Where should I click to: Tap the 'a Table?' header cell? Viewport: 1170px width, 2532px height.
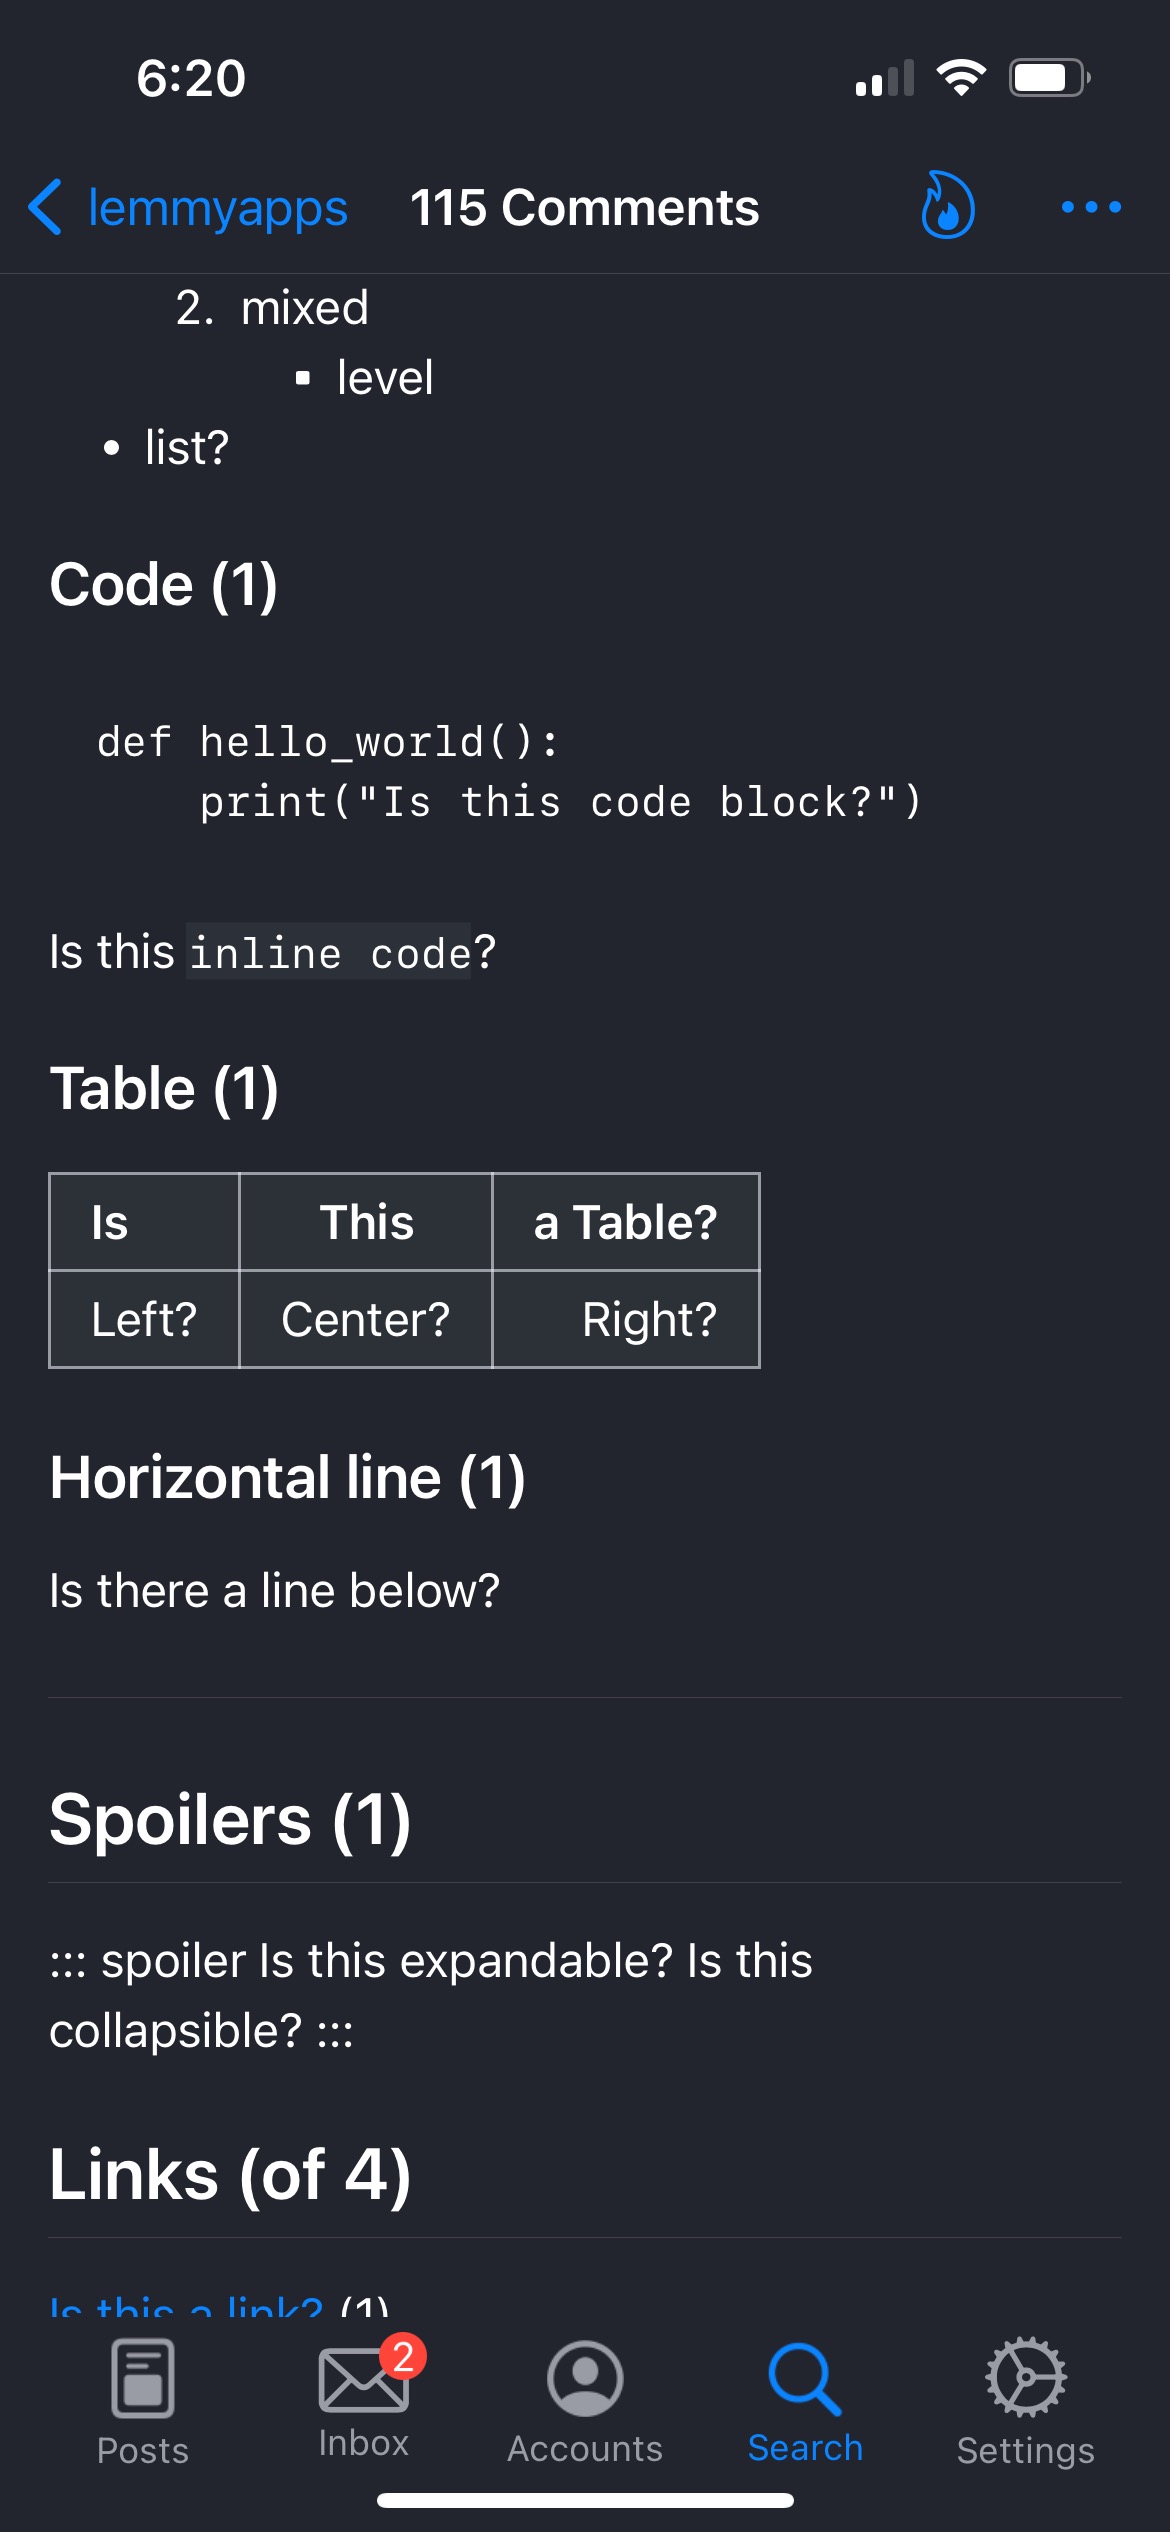(626, 1222)
